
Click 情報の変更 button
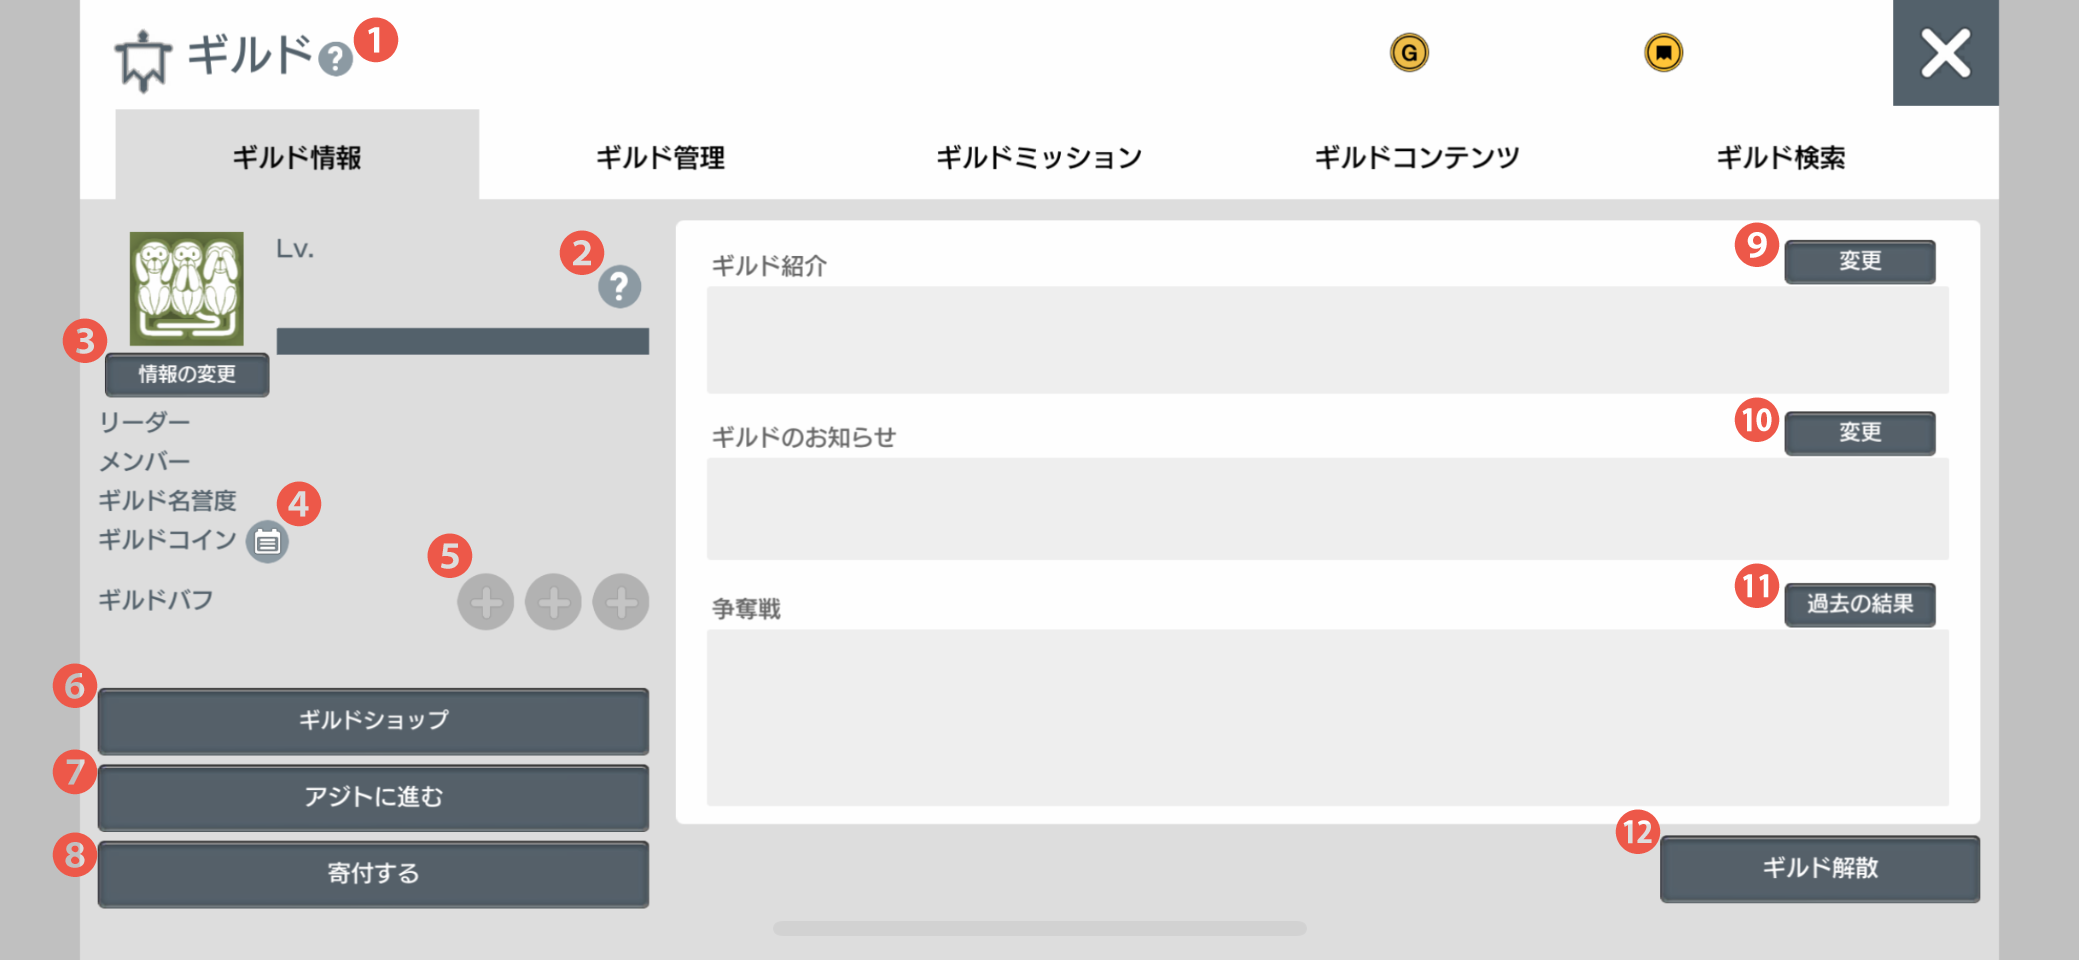click(187, 374)
